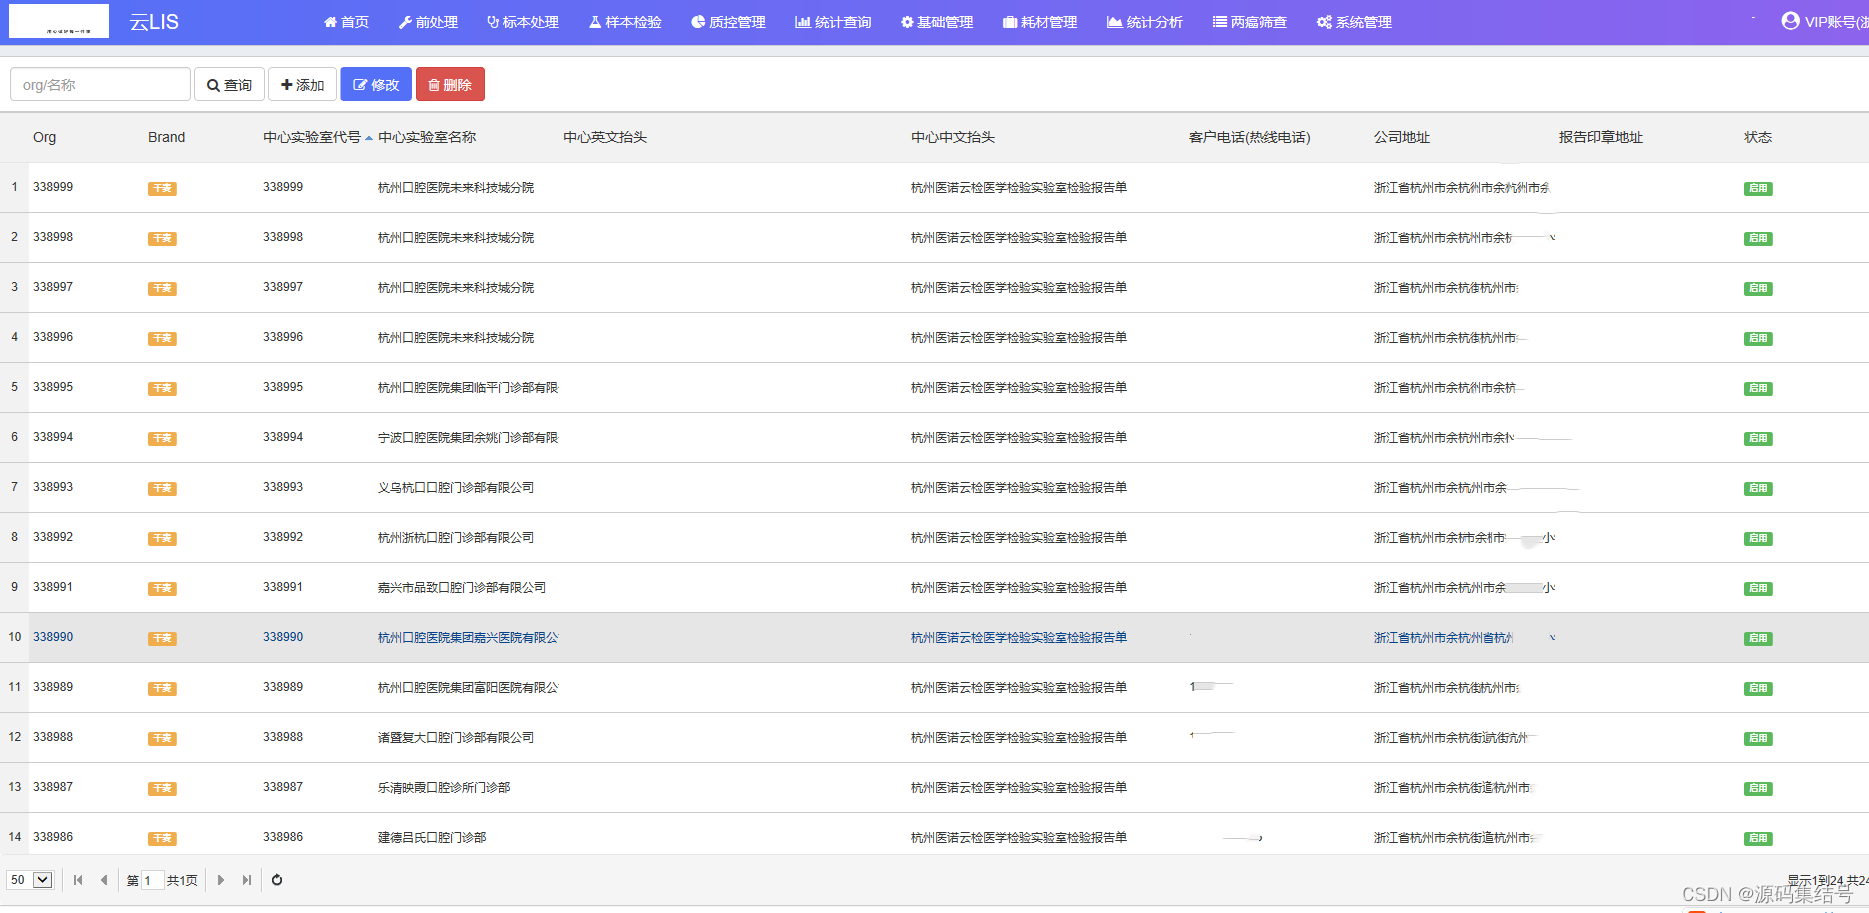Viewport: 1869px width, 913px height.
Task: Click 中心中文抬头 cell in row 338995
Action: 1019,387
